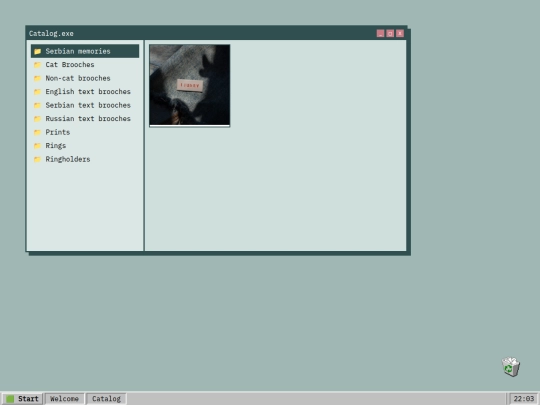Click the folder icon beside Ringholders

pyautogui.click(x=37, y=159)
